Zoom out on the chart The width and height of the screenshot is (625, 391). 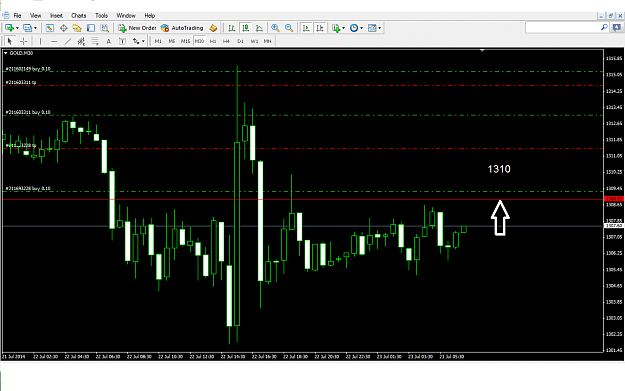[289, 28]
